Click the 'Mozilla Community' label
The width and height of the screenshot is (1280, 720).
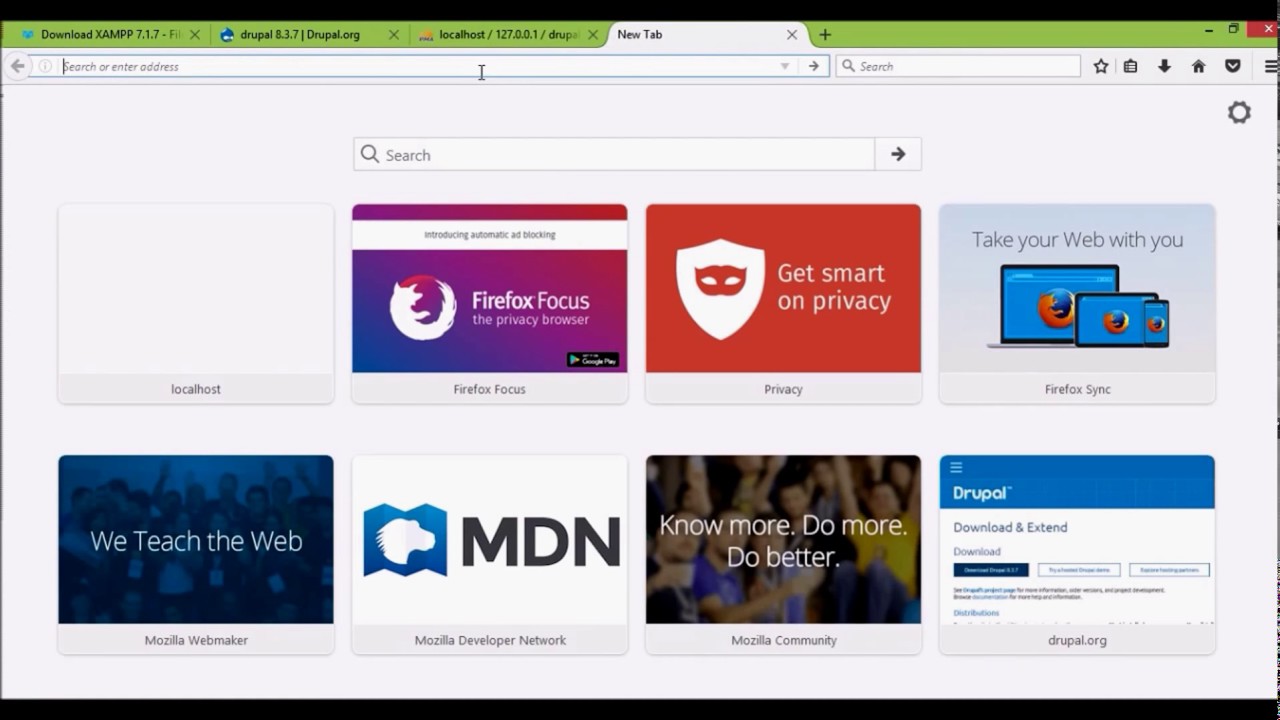783,640
